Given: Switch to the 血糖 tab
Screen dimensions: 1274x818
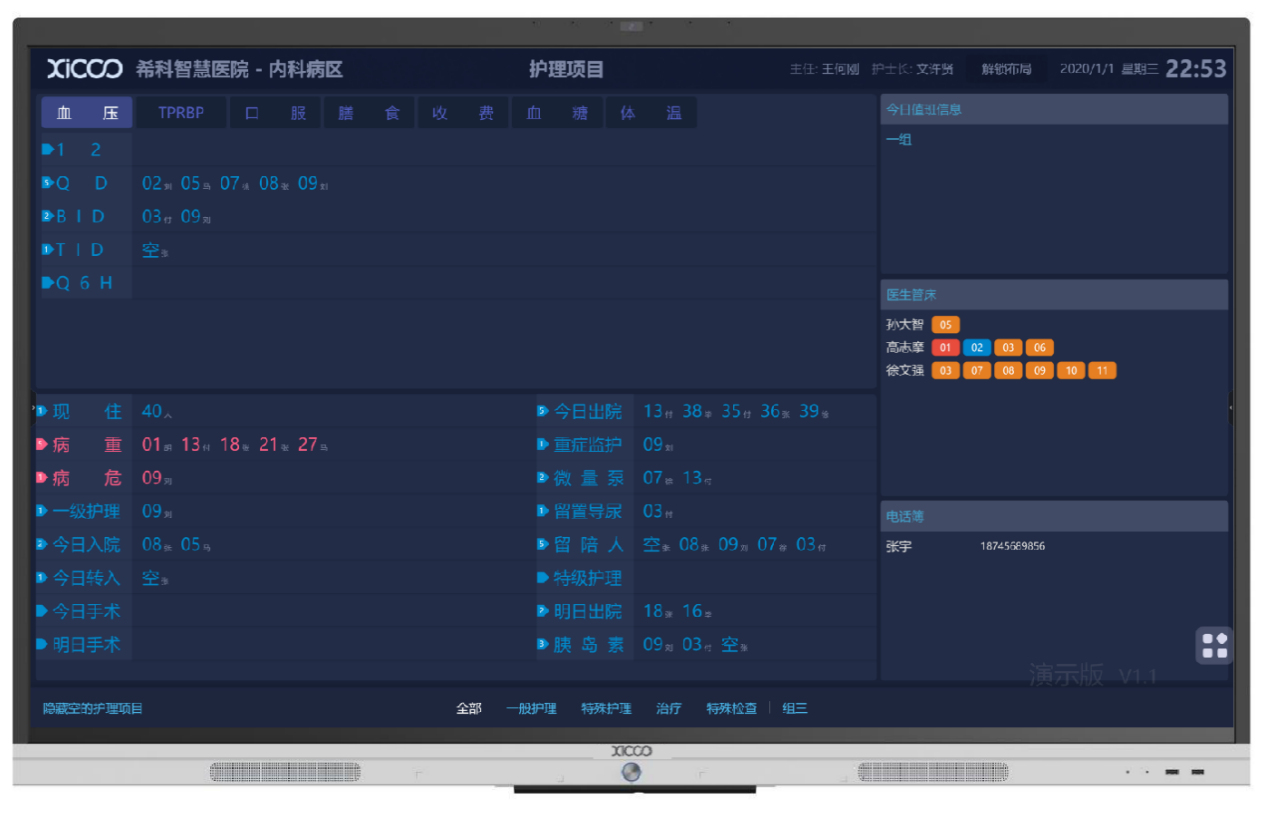Looking at the screenshot, I should [x=557, y=113].
